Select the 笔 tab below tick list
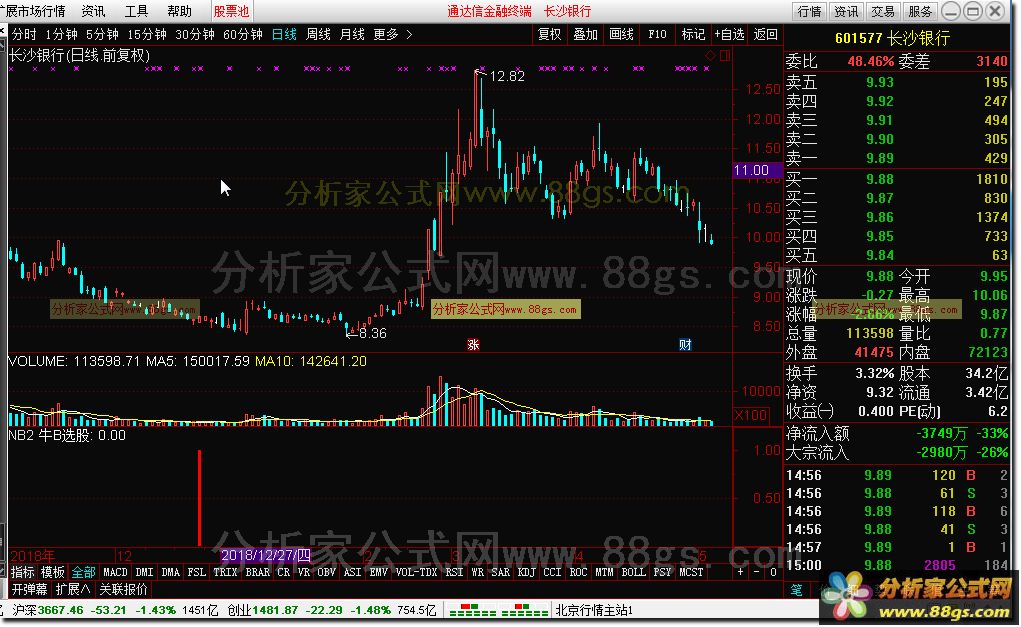This screenshot has width=1021, height=627. tap(797, 589)
